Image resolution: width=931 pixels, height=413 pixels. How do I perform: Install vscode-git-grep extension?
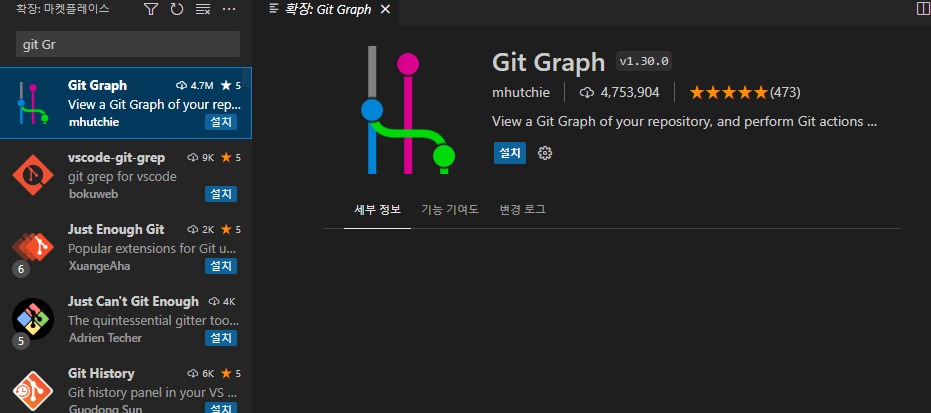coord(221,194)
